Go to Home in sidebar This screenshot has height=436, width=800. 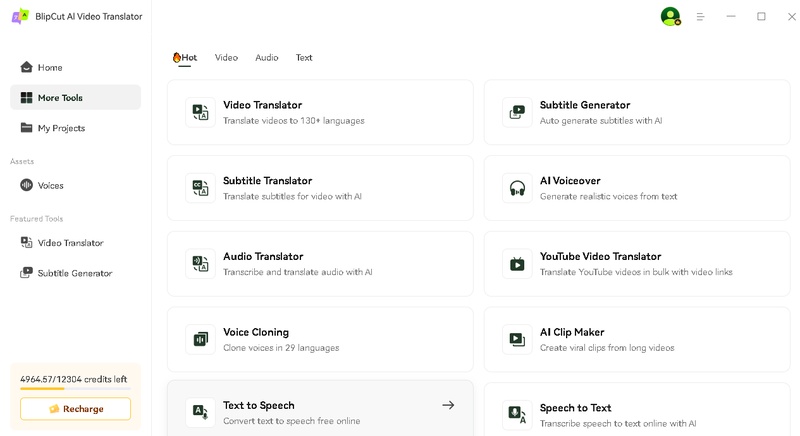(76, 67)
